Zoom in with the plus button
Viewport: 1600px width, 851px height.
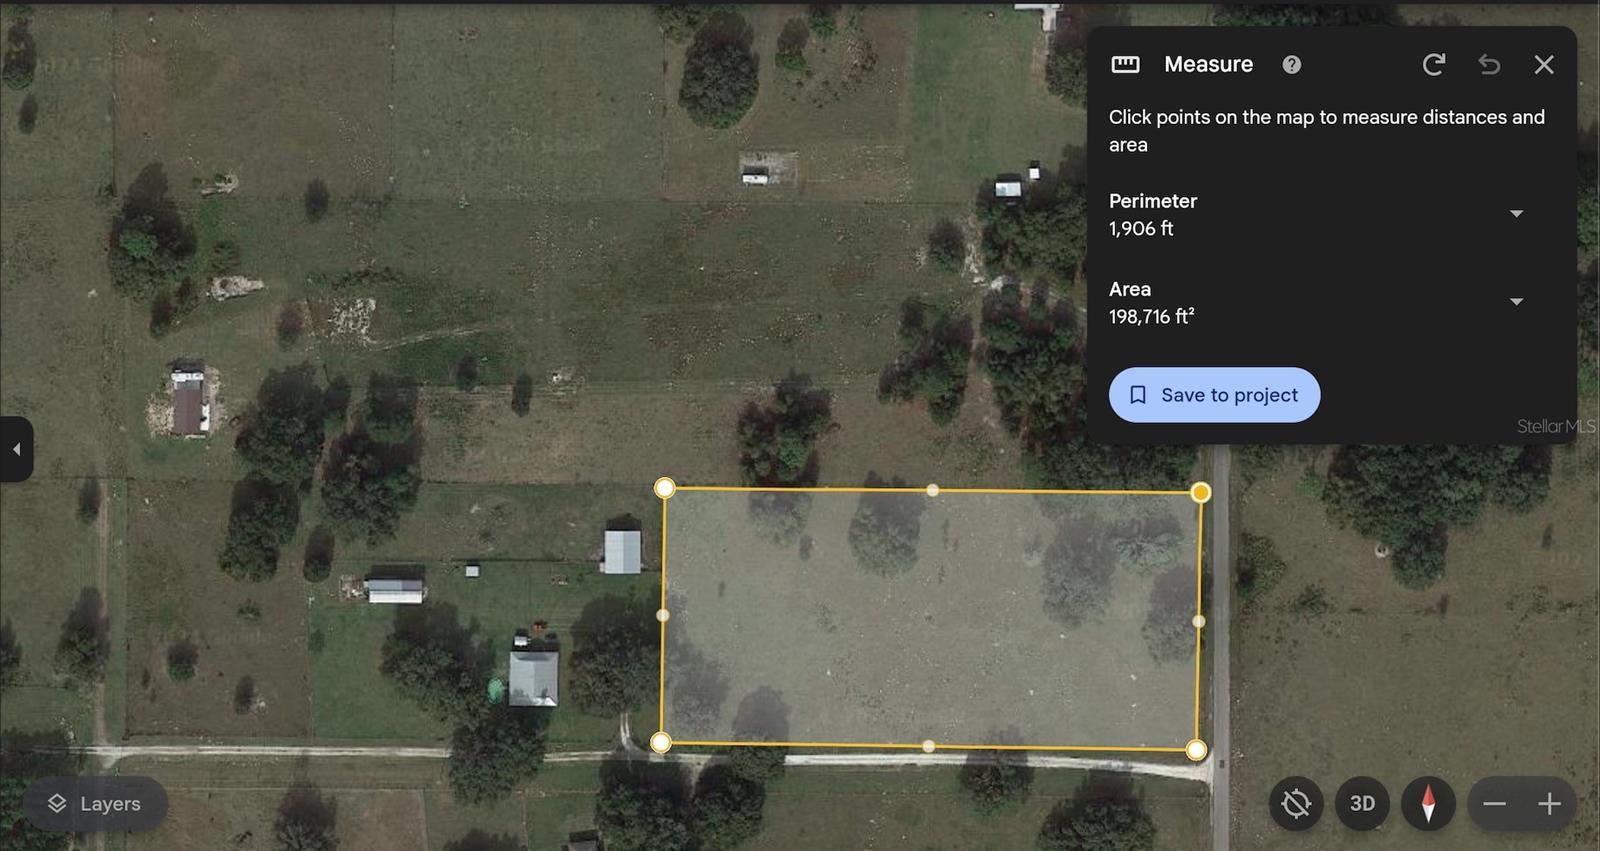pos(1549,804)
